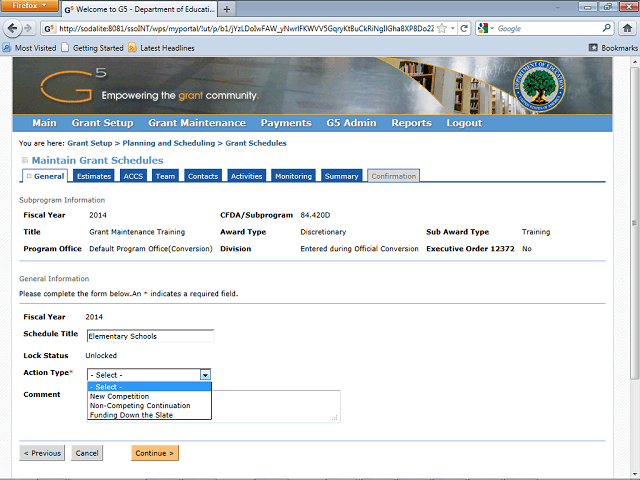The image size is (640, 480).
Task: Open the orange Firefox menu button
Action: 29,6
